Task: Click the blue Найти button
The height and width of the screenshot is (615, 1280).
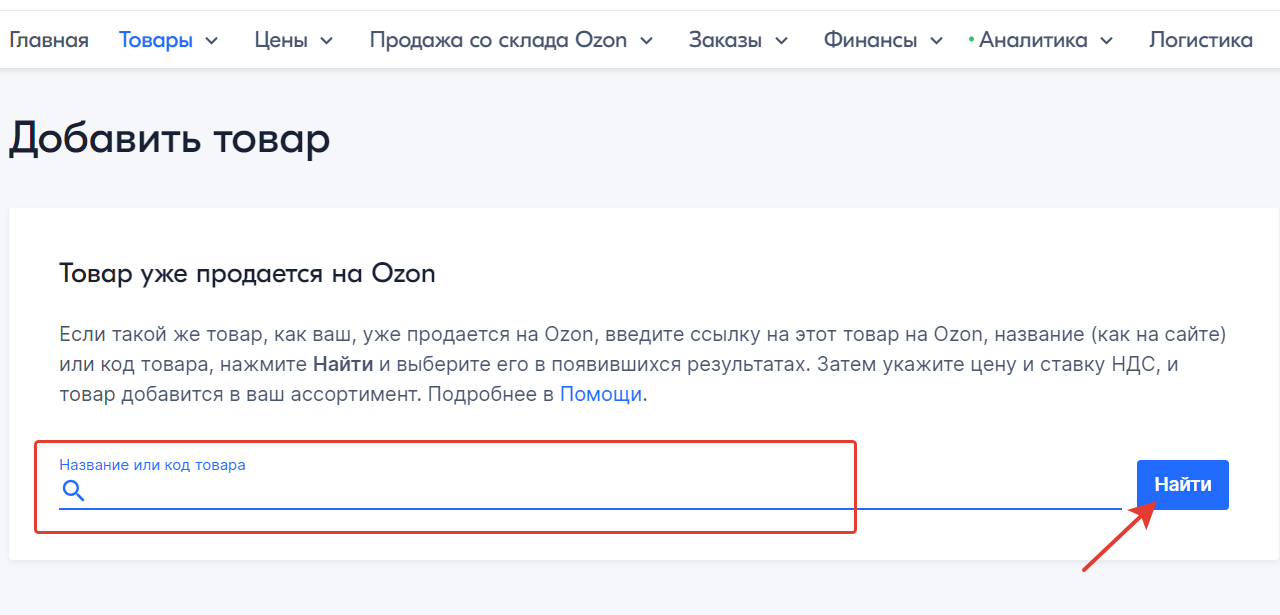Action: pyautogui.click(x=1183, y=485)
